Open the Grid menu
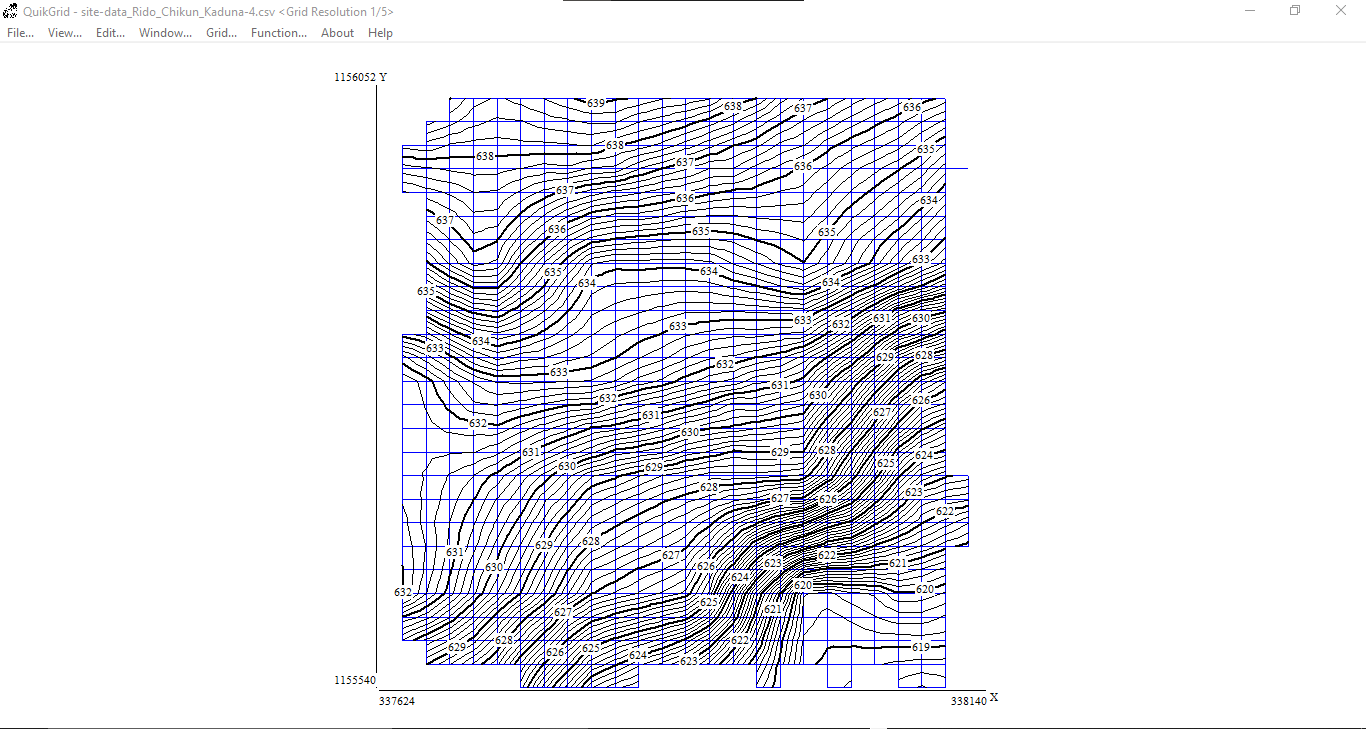1366x729 pixels. [x=219, y=32]
